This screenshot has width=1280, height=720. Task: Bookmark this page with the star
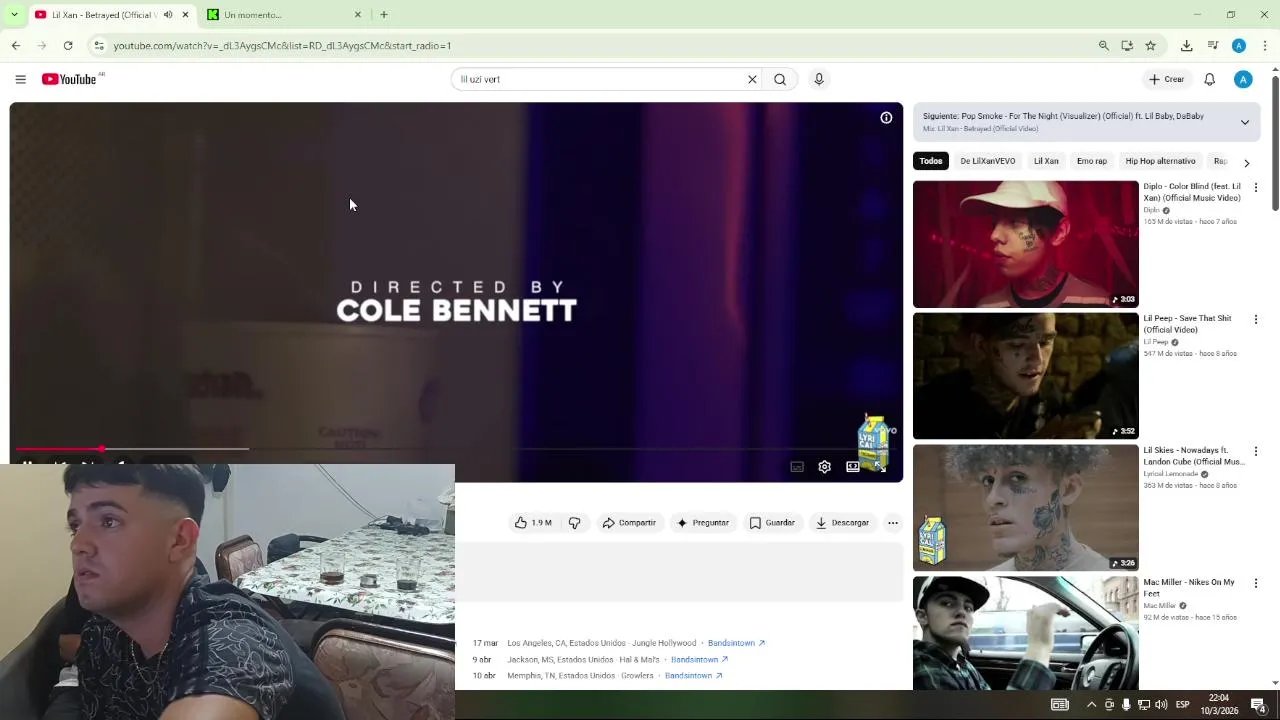1150,45
